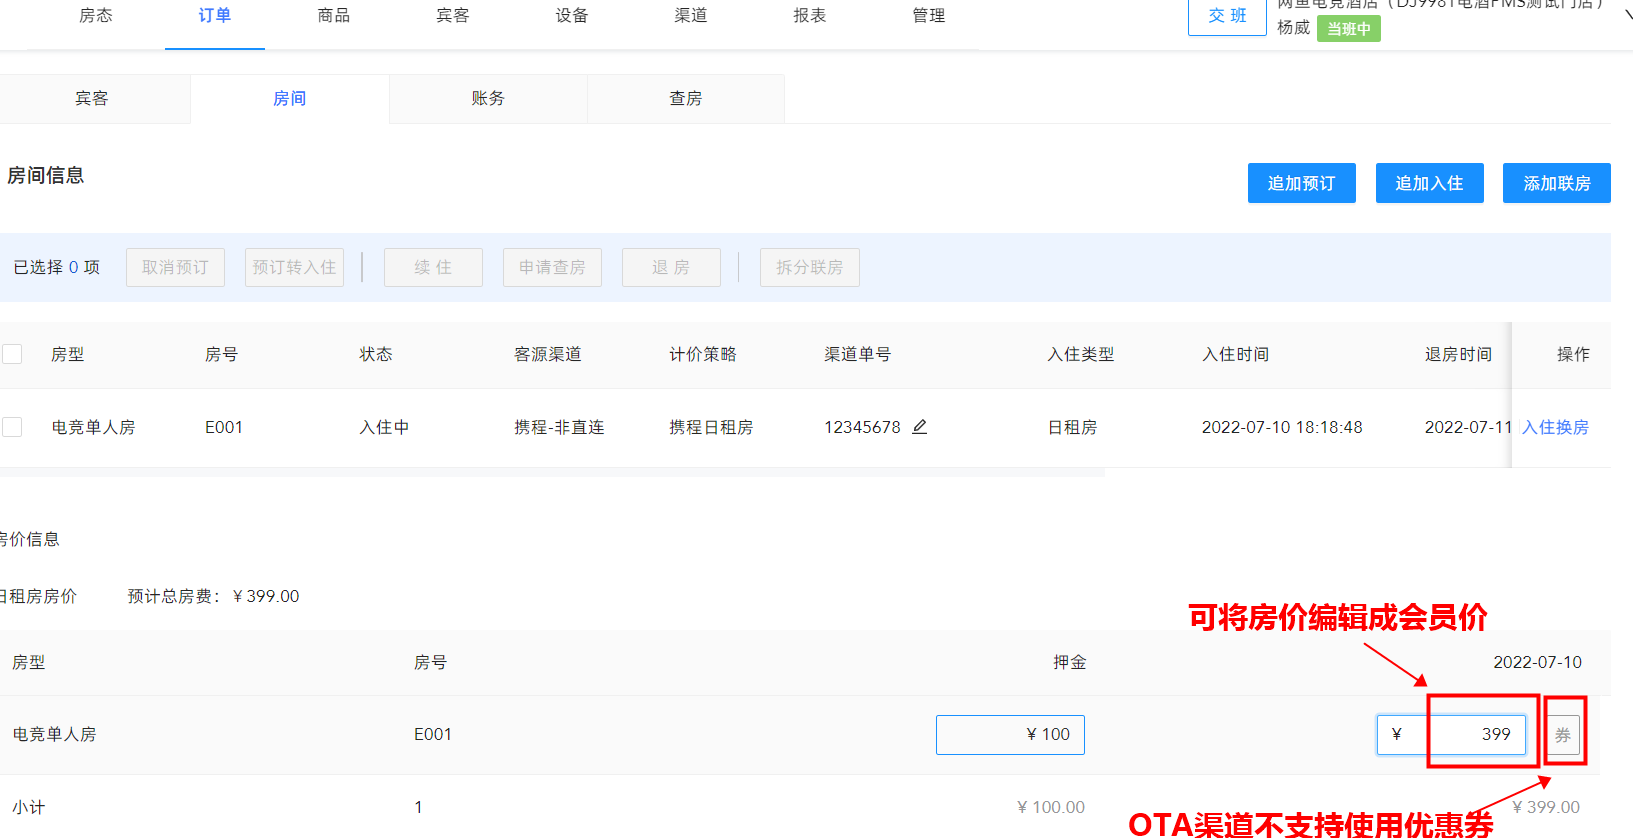Click the 当班中 status badge
The height and width of the screenshot is (838, 1633).
tap(1349, 29)
